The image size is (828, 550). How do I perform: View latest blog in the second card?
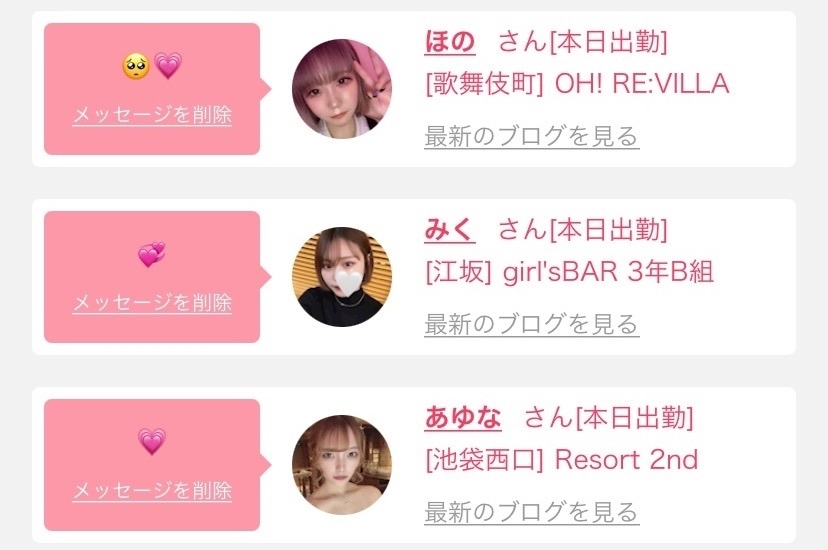pyautogui.click(x=532, y=325)
